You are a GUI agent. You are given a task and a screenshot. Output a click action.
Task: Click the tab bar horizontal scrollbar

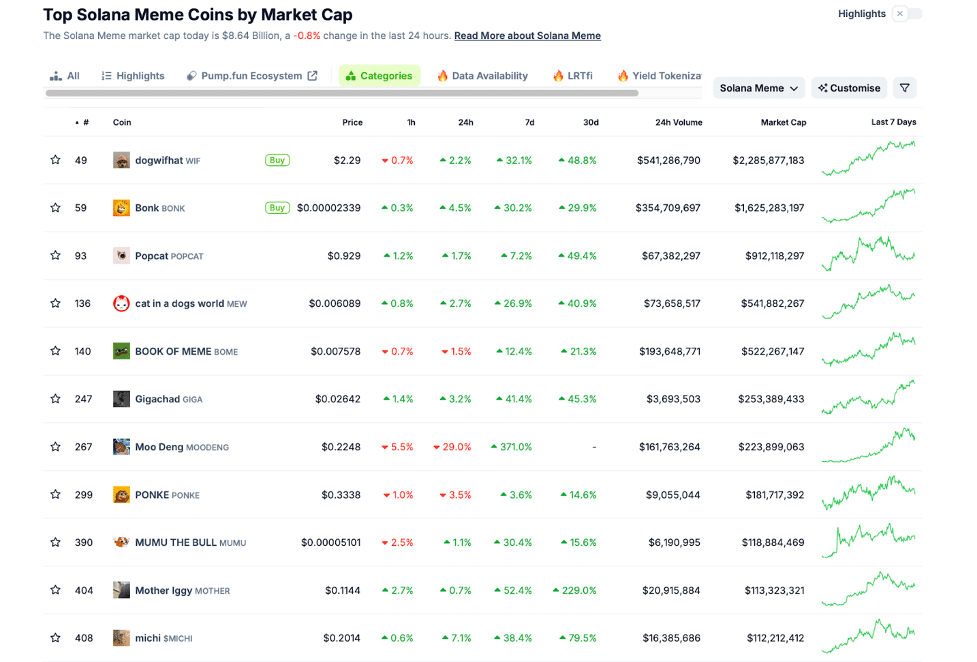pyautogui.click(x=341, y=93)
